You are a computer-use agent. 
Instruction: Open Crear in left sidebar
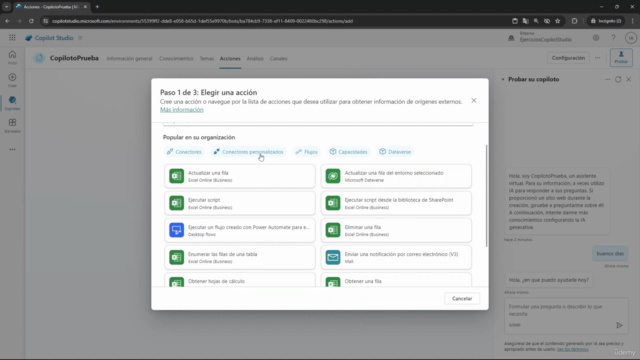coord(12,80)
